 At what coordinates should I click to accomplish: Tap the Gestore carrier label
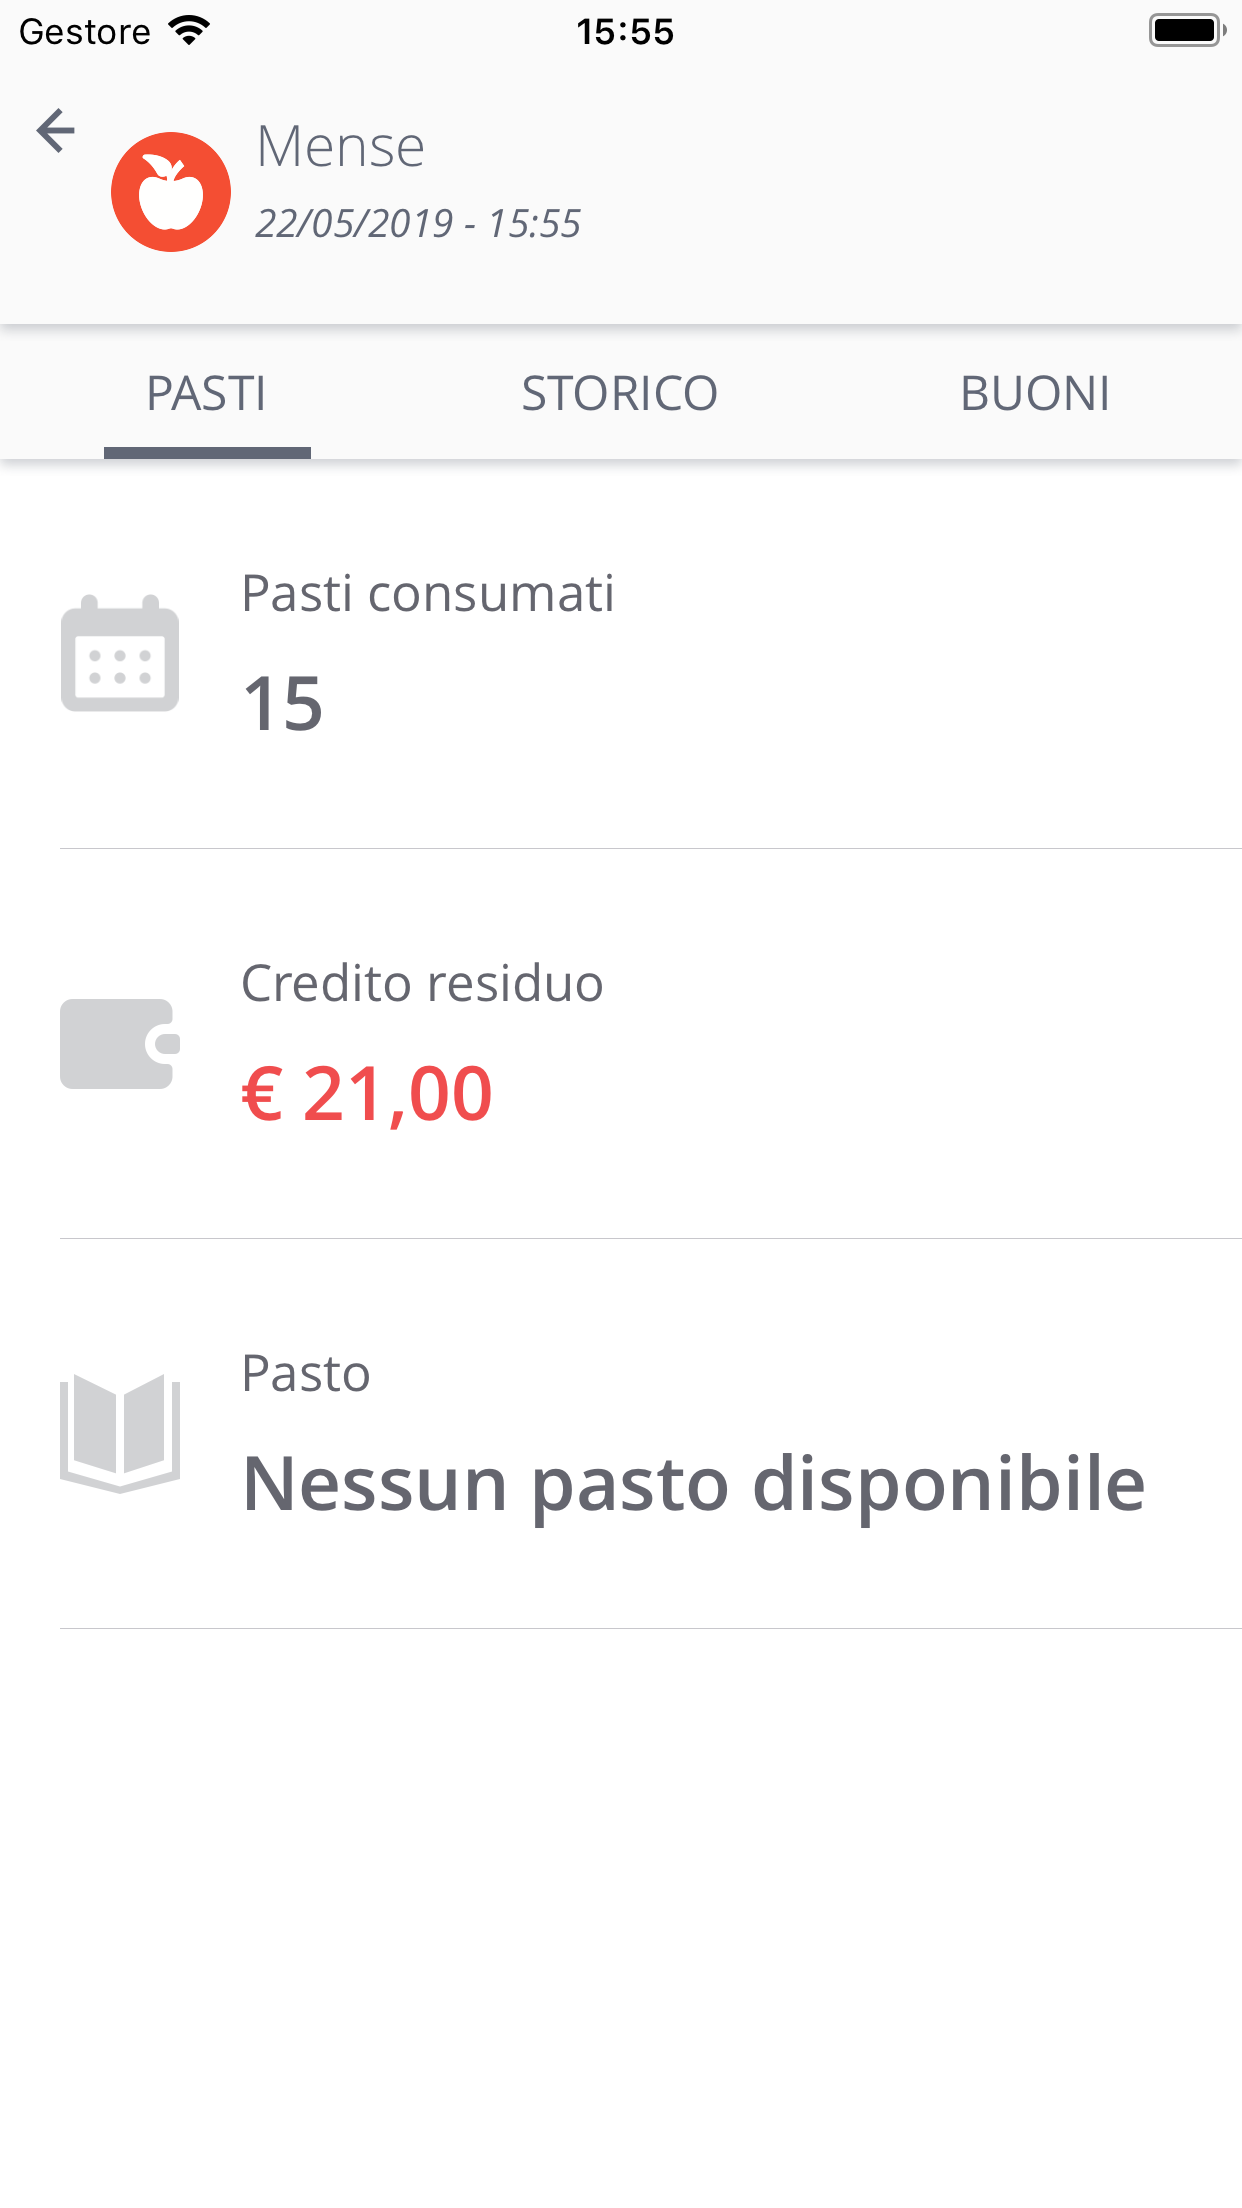click(x=85, y=32)
